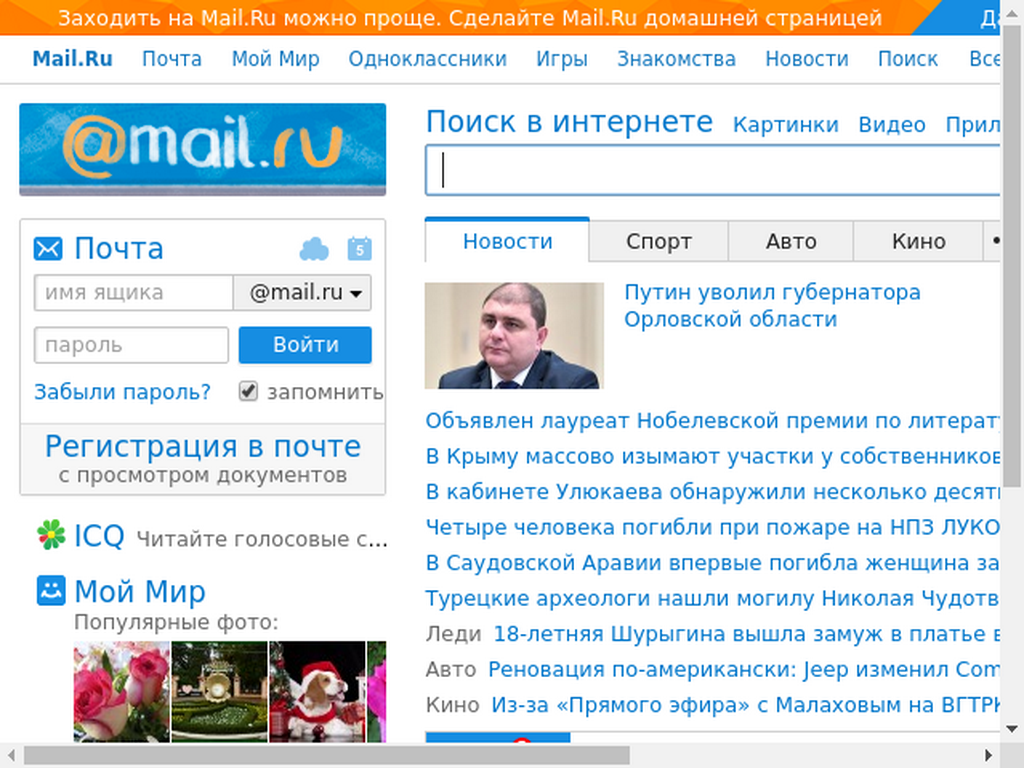The height and width of the screenshot is (768, 1024).
Task: Open the @mail.ru domain dropdown
Action: click(302, 293)
